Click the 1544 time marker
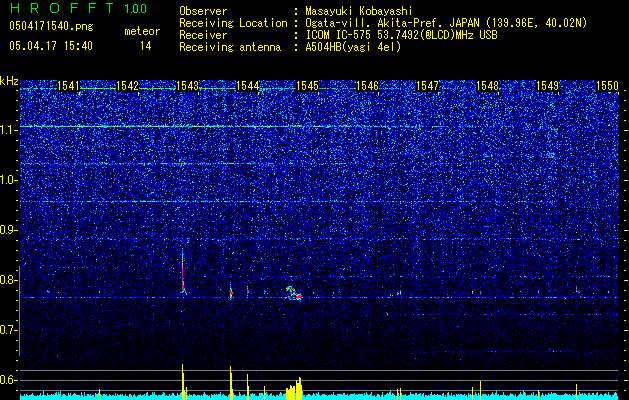 pyautogui.click(x=248, y=86)
